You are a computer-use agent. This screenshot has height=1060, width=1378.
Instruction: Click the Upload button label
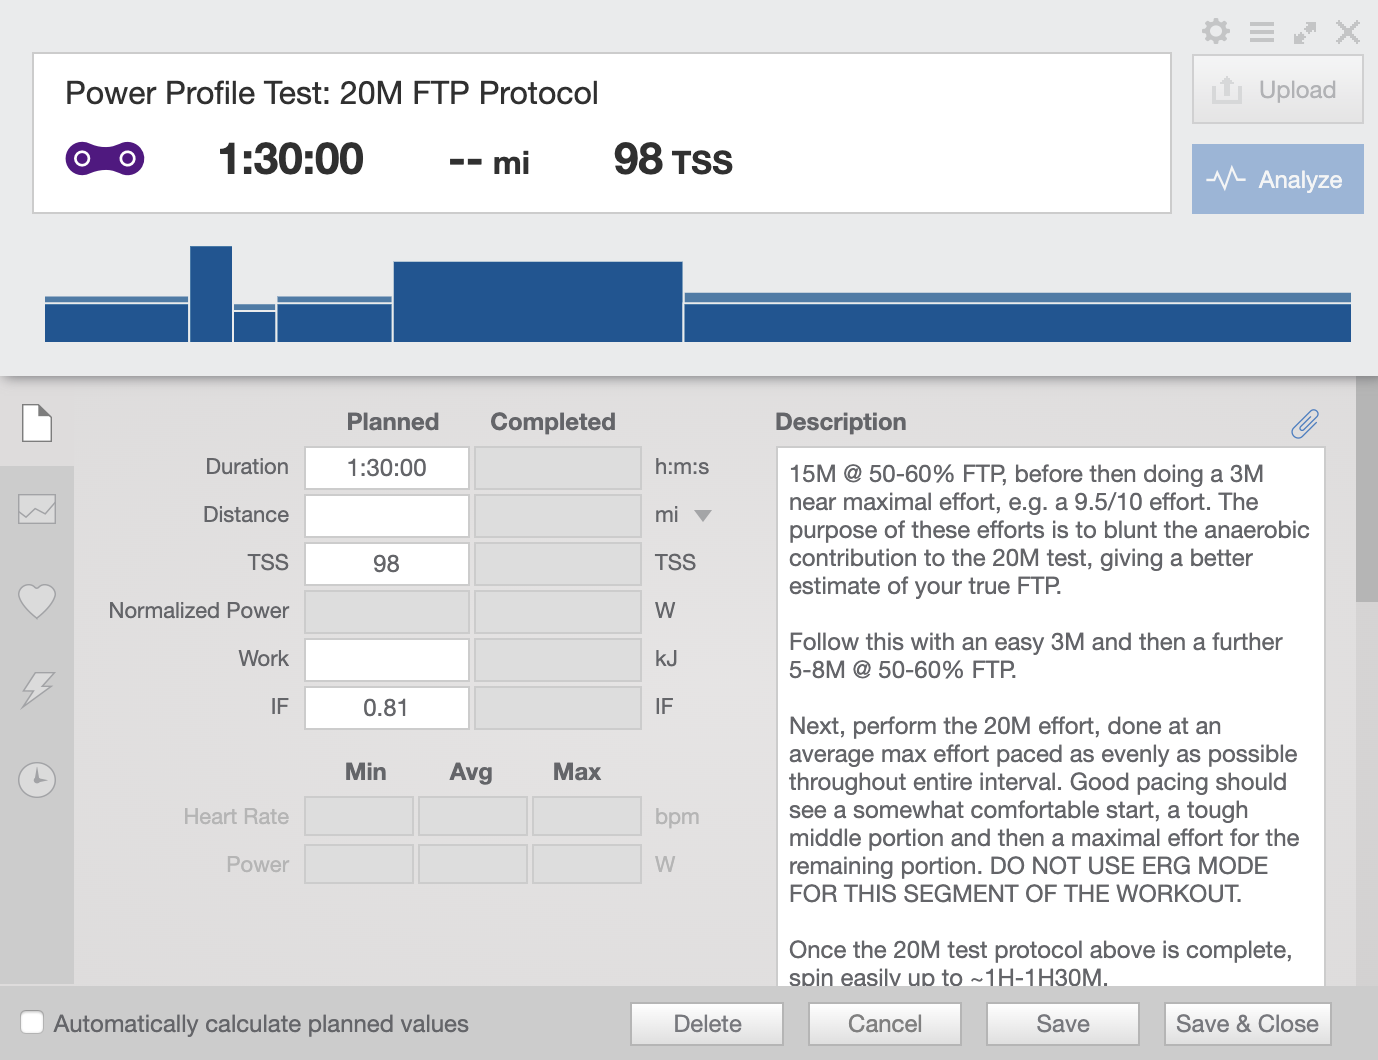coord(1297,90)
